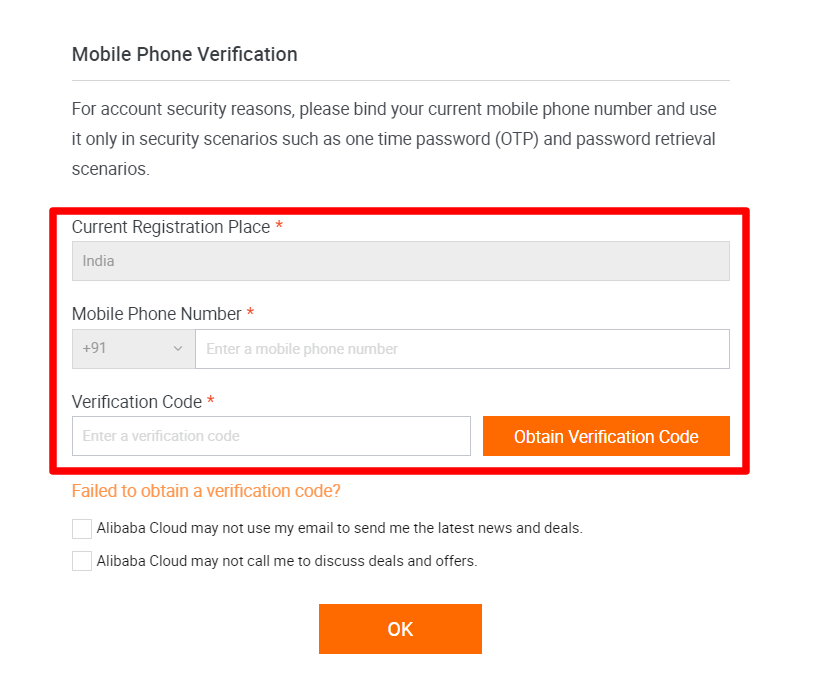Screen dimensions: 837x690
Task: Expand the +91 country code dropdown
Action: tap(133, 349)
